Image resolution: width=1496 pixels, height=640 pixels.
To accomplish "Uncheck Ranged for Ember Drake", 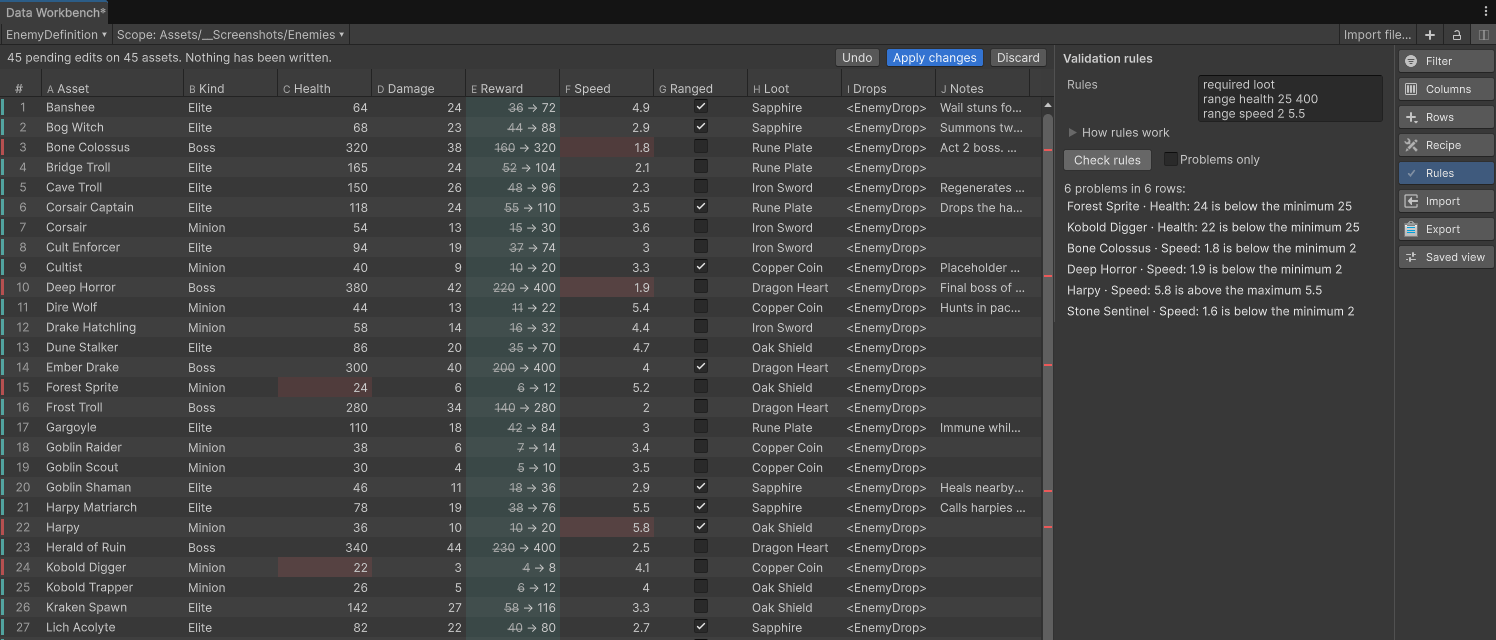I will (x=701, y=366).
